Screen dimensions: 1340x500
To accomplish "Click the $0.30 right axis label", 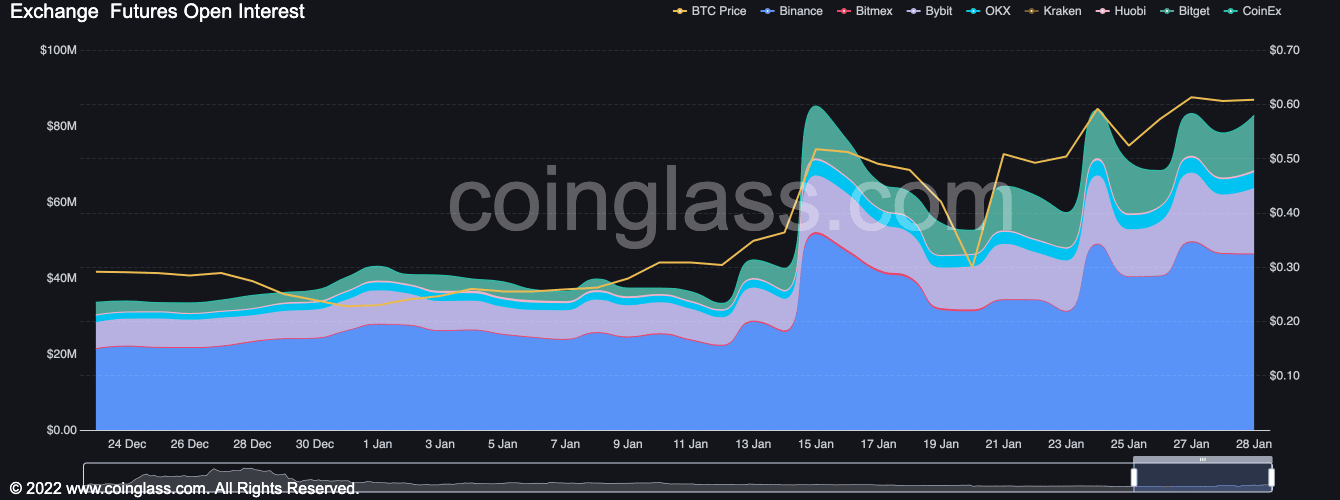I will [1283, 267].
